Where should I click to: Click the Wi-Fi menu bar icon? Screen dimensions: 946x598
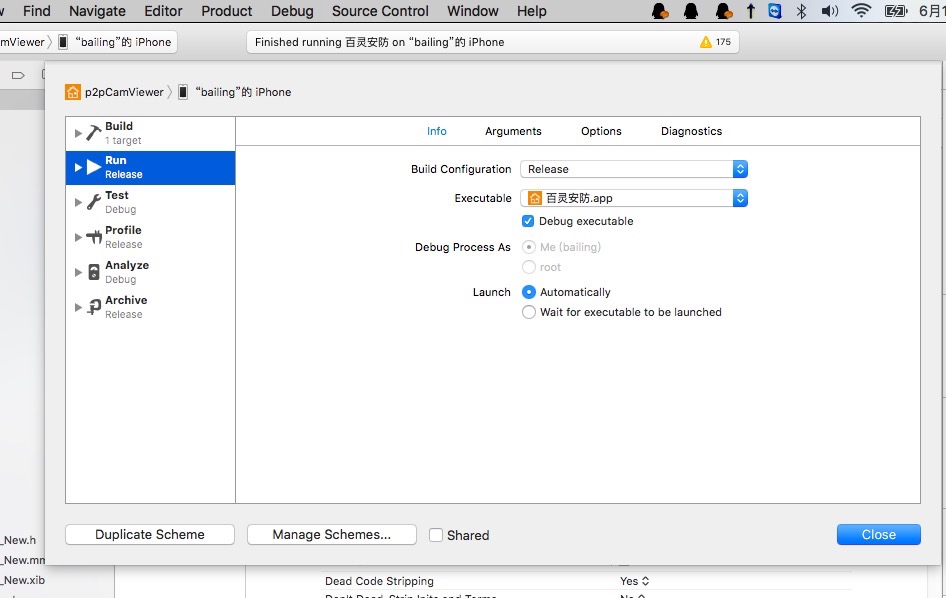[x=861, y=11]
